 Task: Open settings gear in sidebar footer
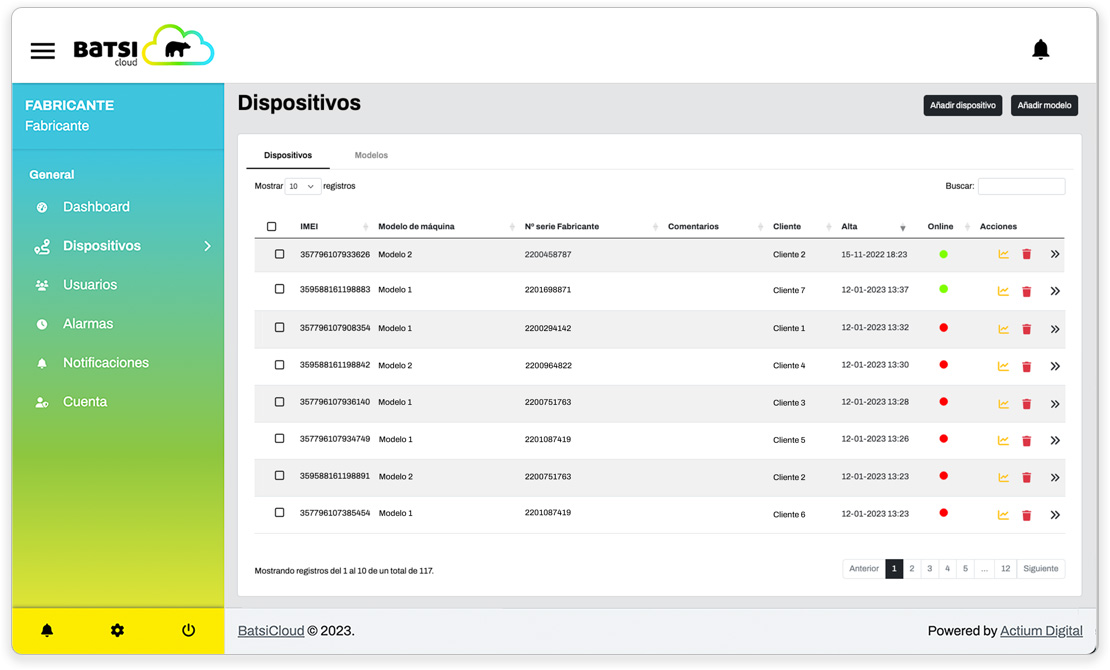coord(117,630)
